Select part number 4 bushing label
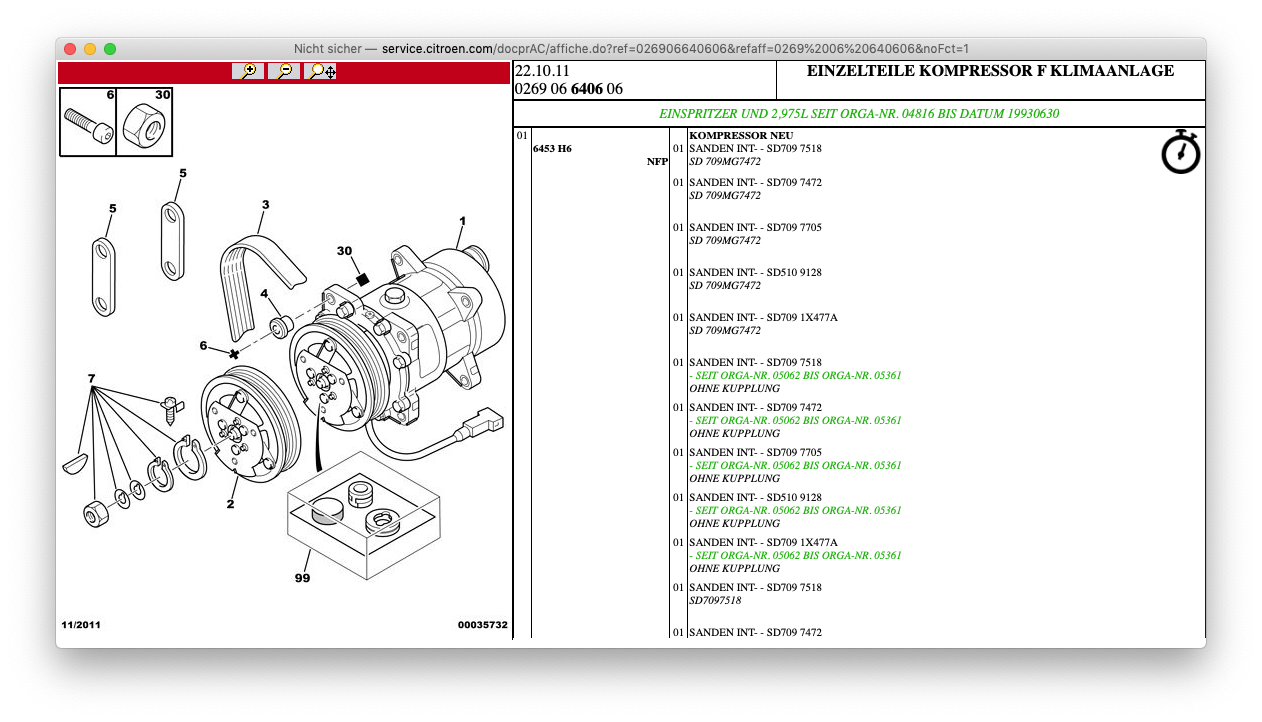1262x722 pixels. 264,294
